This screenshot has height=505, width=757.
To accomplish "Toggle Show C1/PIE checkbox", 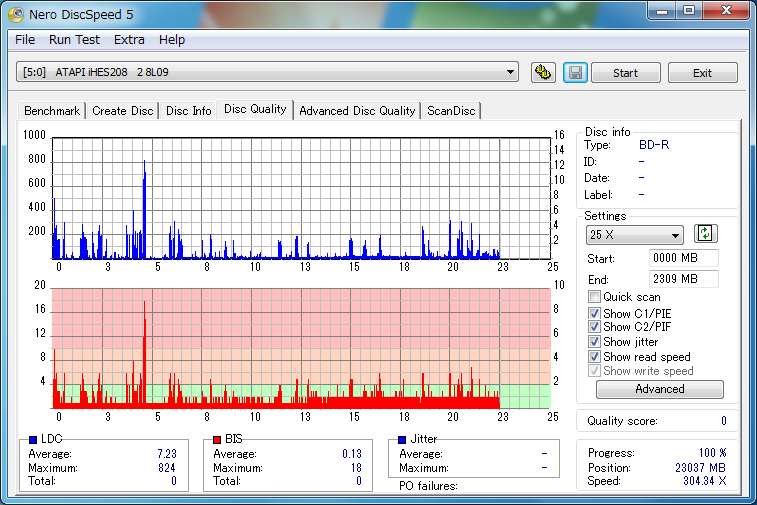I will 594,313.
